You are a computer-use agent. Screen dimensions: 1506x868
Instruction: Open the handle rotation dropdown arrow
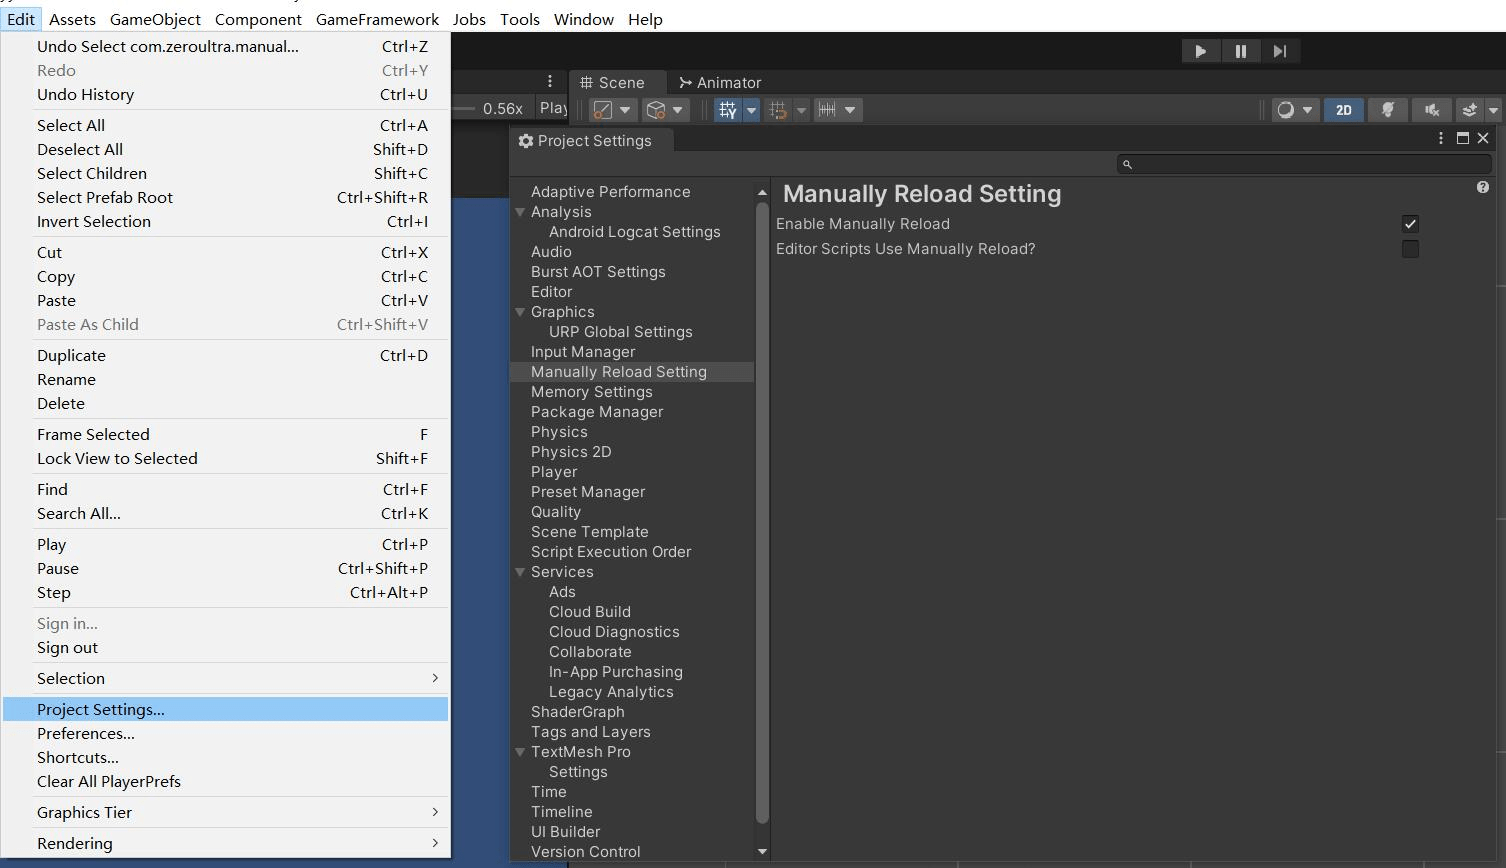tap(678, 110)
